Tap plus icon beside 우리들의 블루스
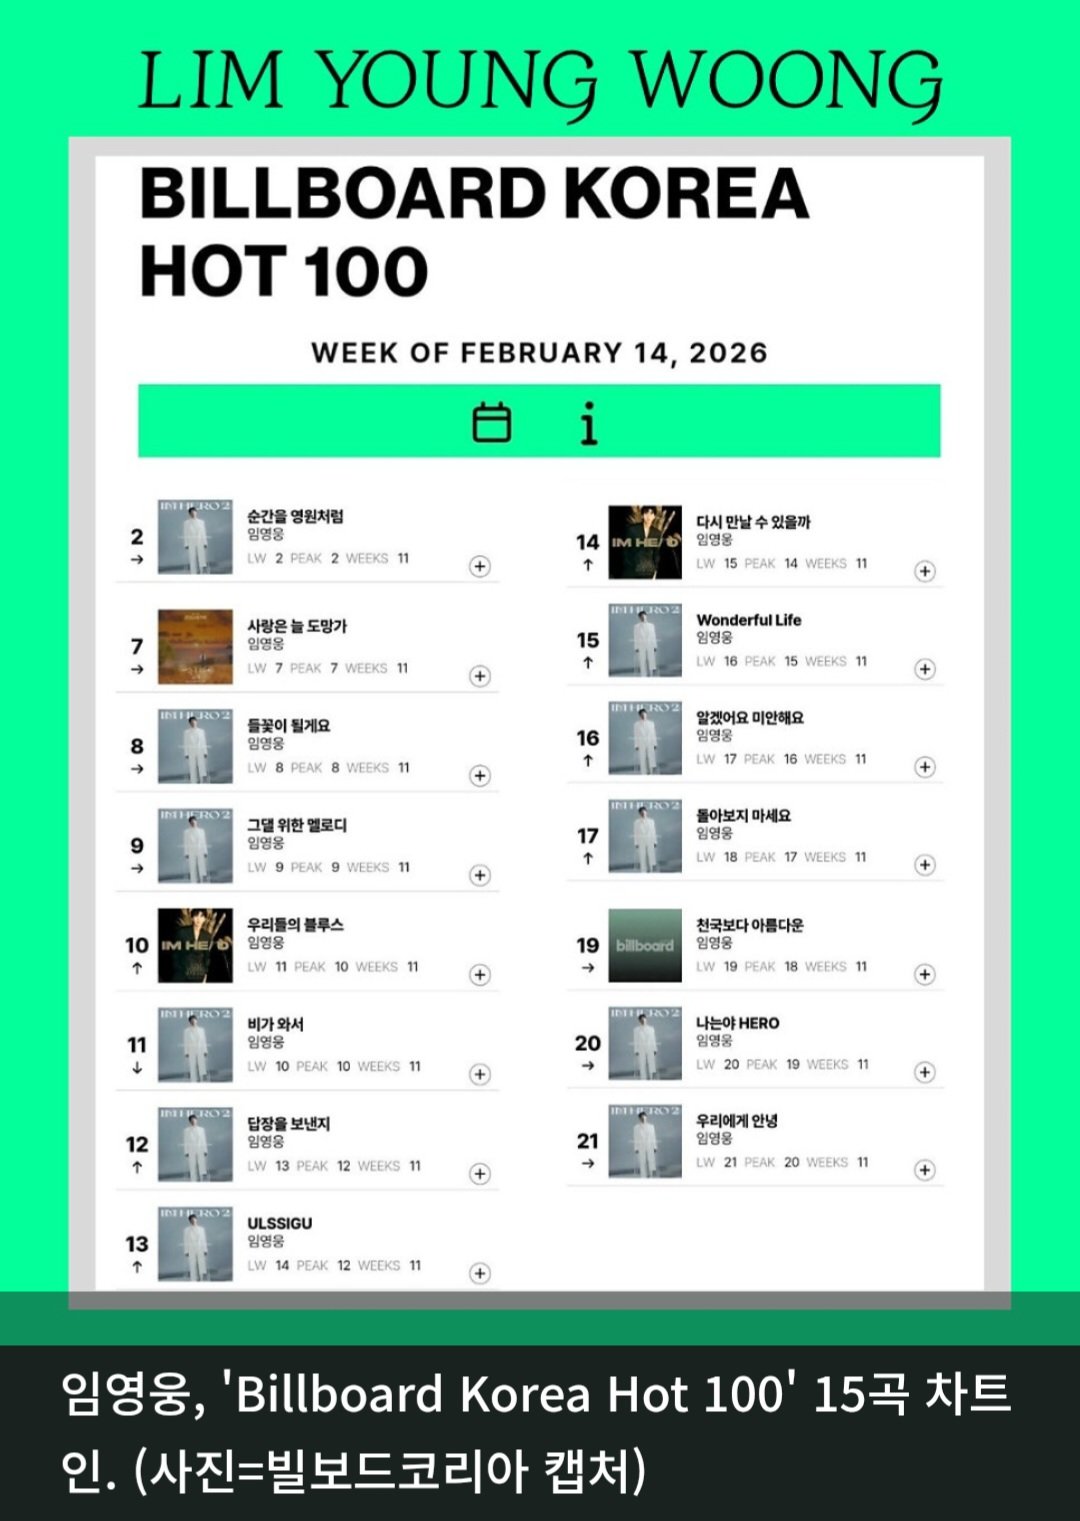Image resolution: width=1080 pixels, height=1521 pixels. pos(480,975)
